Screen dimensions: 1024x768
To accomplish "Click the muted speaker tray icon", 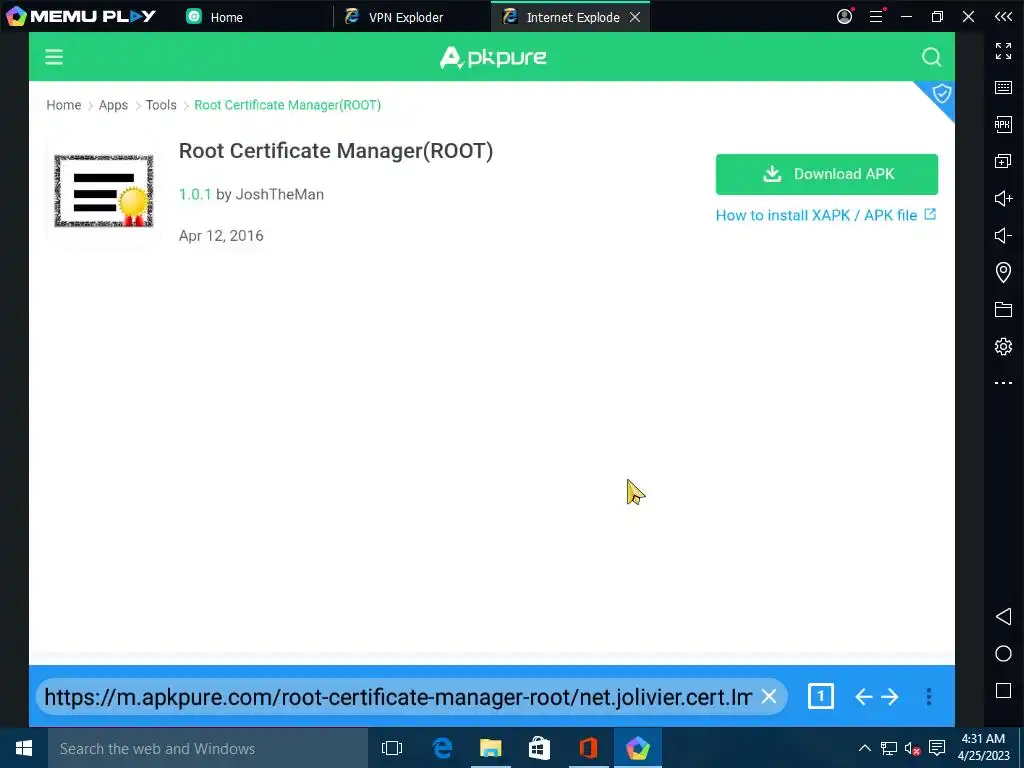I will [913, 748].
